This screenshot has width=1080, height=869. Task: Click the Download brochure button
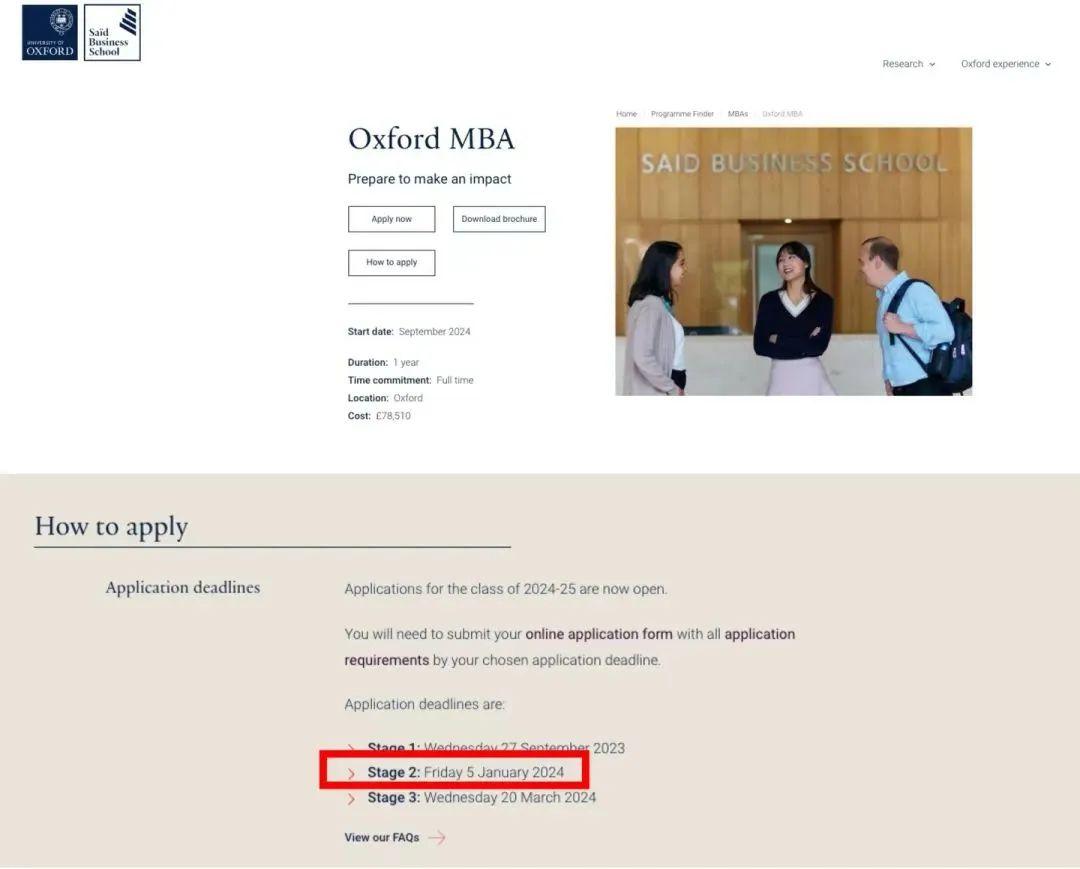499,219
